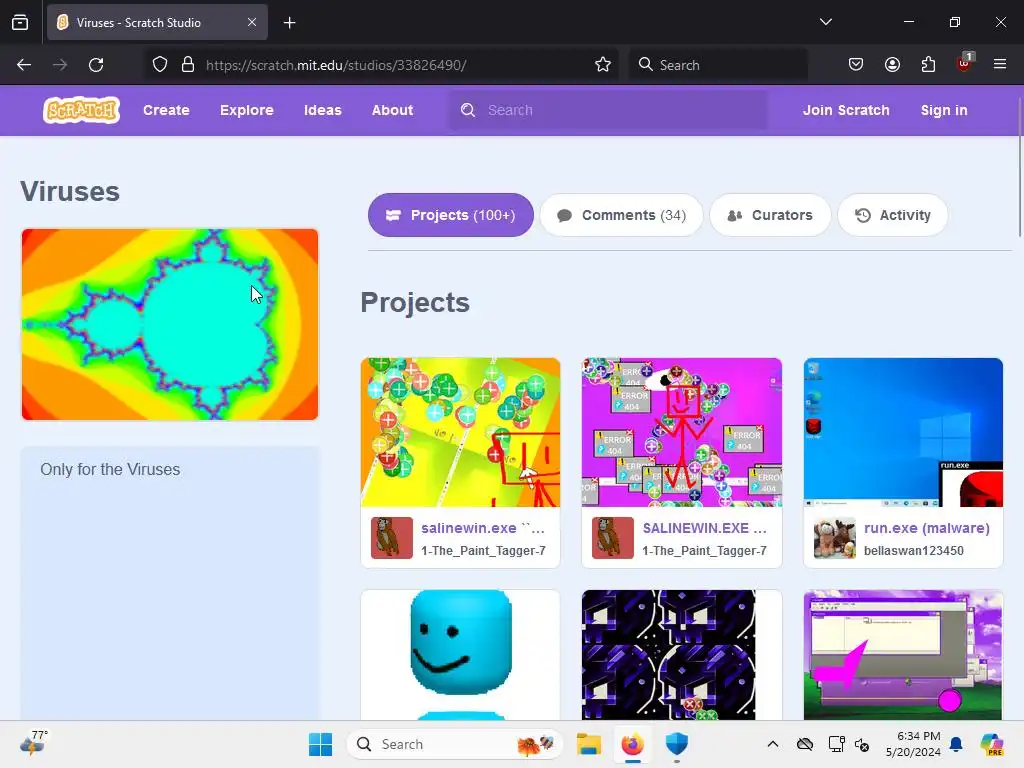
Task: Open the blue Windows desktop run.exe thumbnail
Action: pos(903,432)
